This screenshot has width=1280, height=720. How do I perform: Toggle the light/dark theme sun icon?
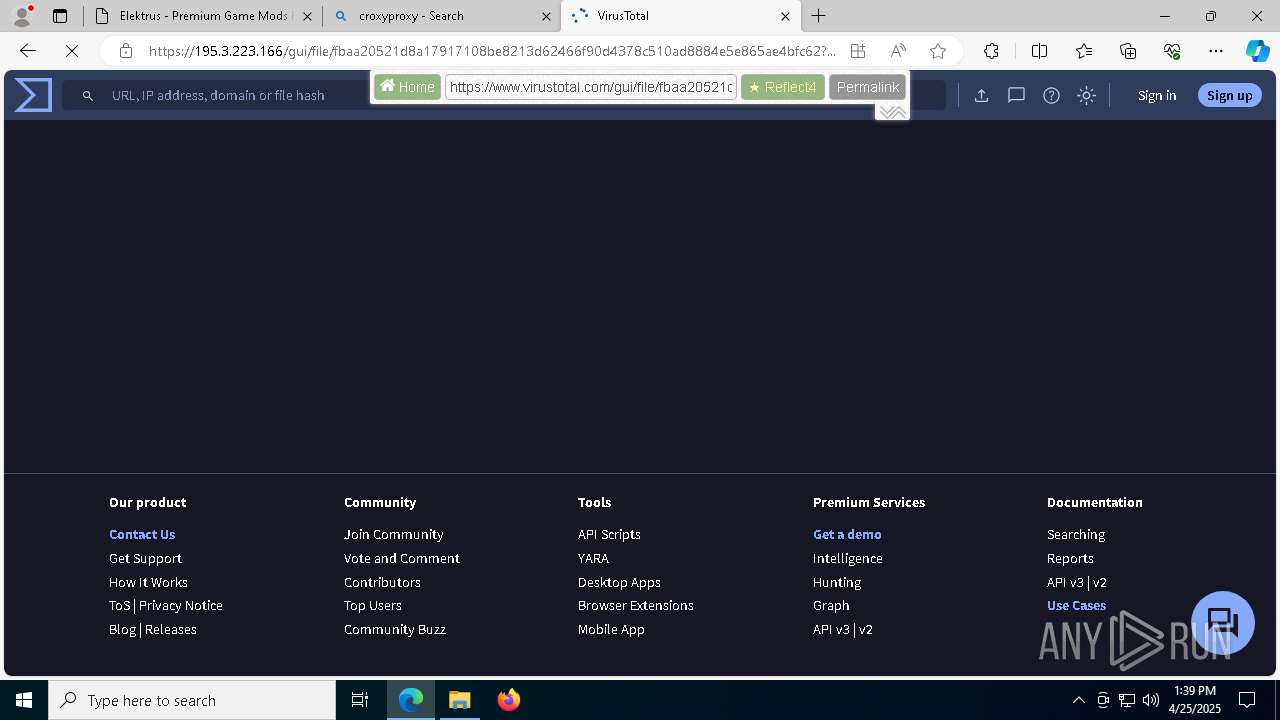[x=1087, y=95]
